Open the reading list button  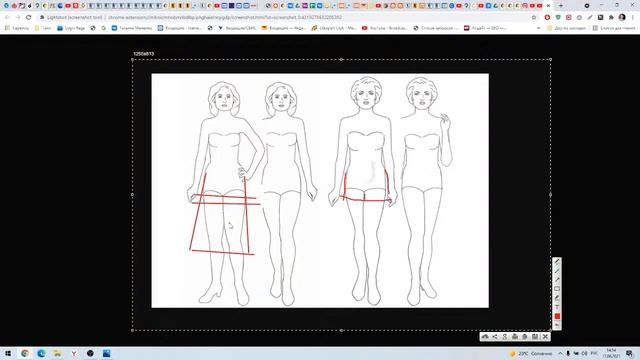[x=614, y=28]
